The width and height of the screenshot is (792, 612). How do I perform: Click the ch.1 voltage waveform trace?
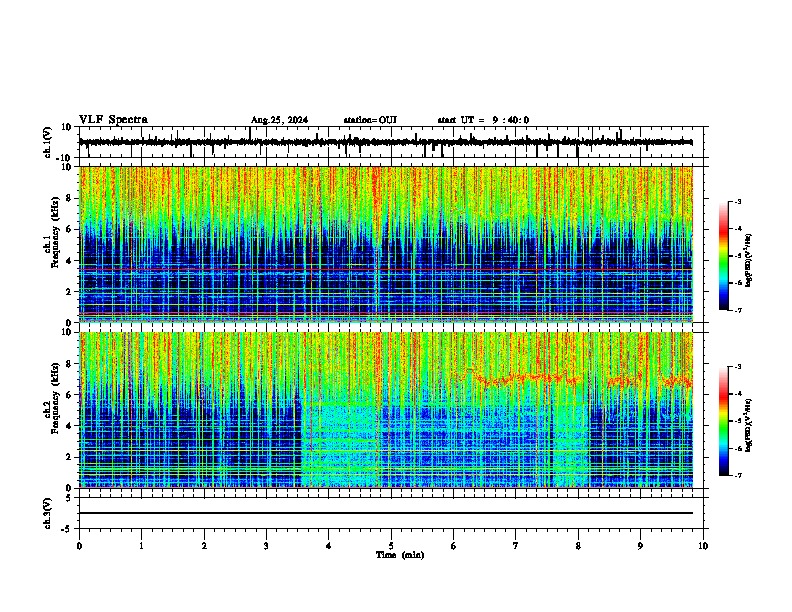point(385,142)
